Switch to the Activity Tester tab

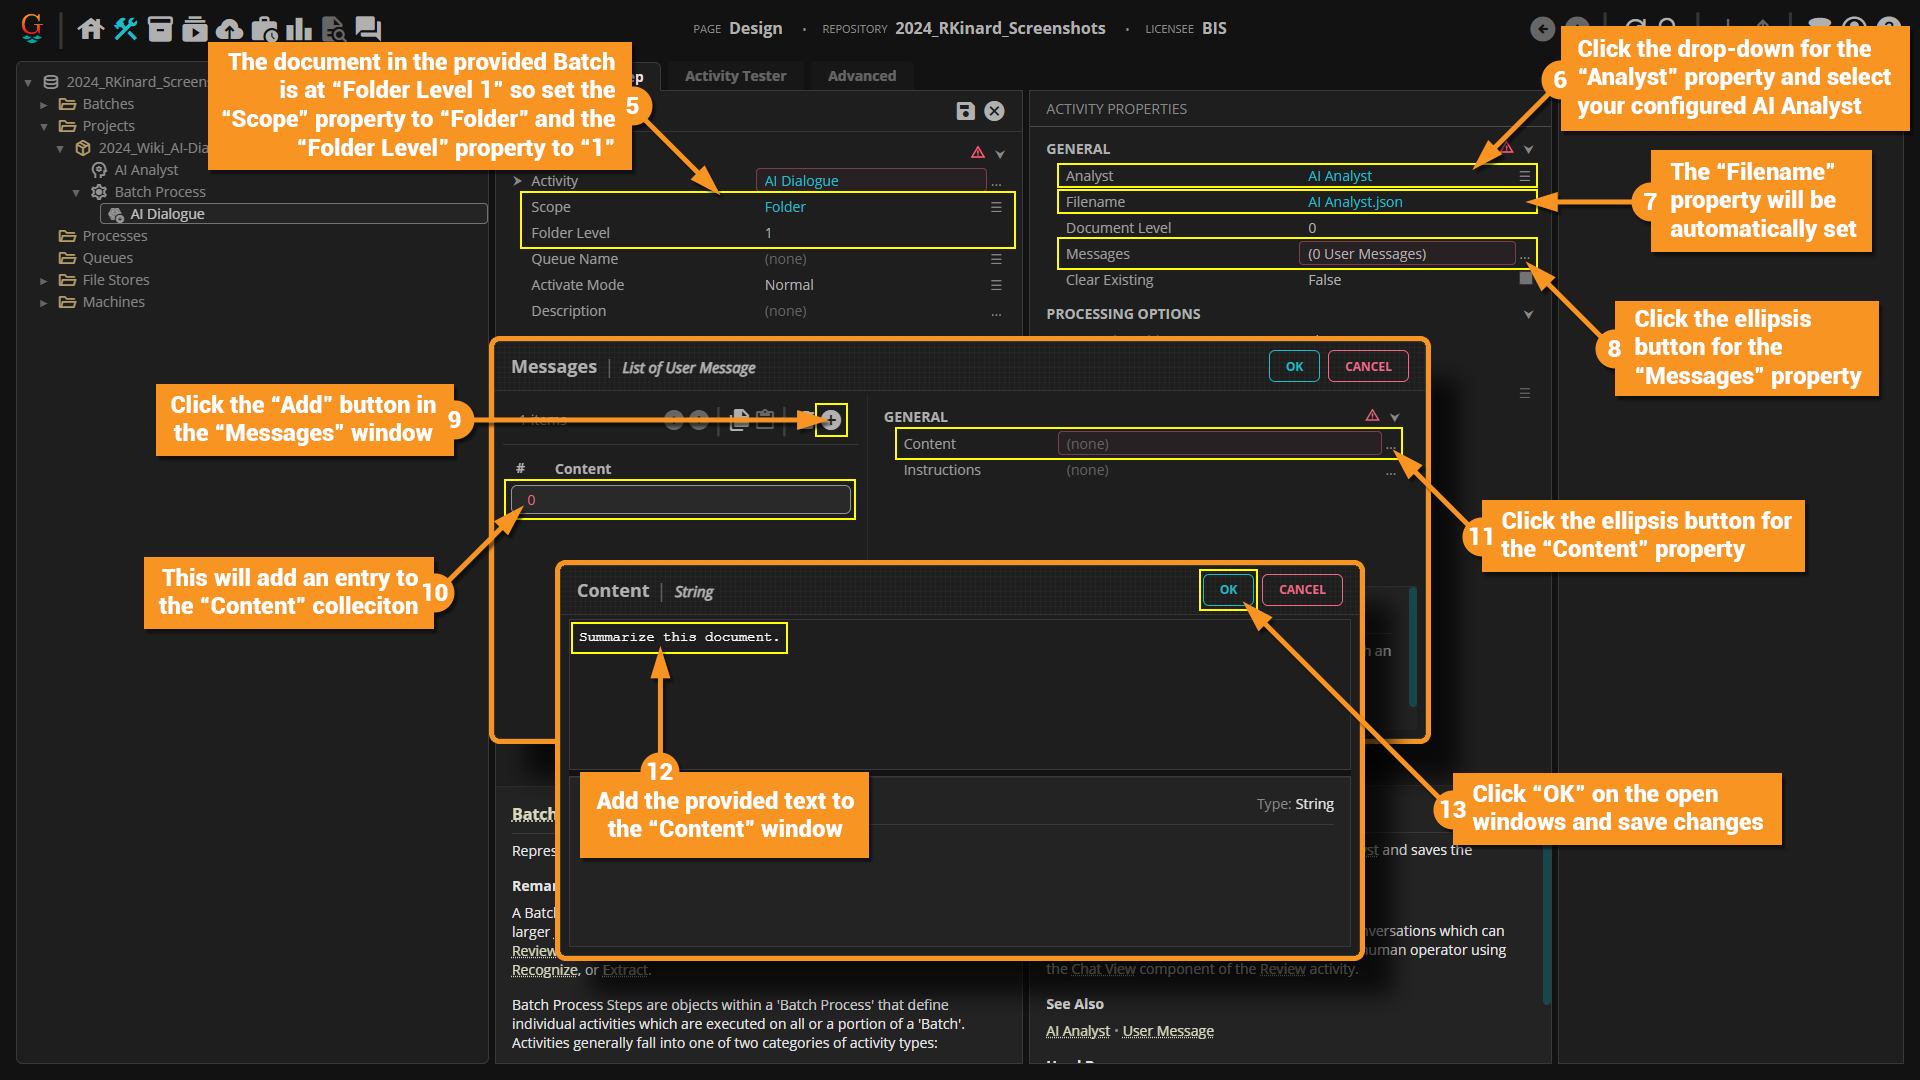pyautogui.click(x=735, y=76)
